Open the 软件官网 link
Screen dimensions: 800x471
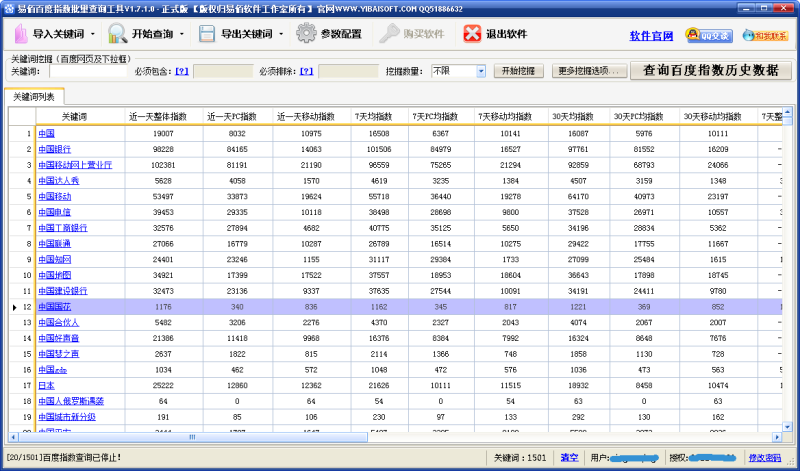(651, 37)
